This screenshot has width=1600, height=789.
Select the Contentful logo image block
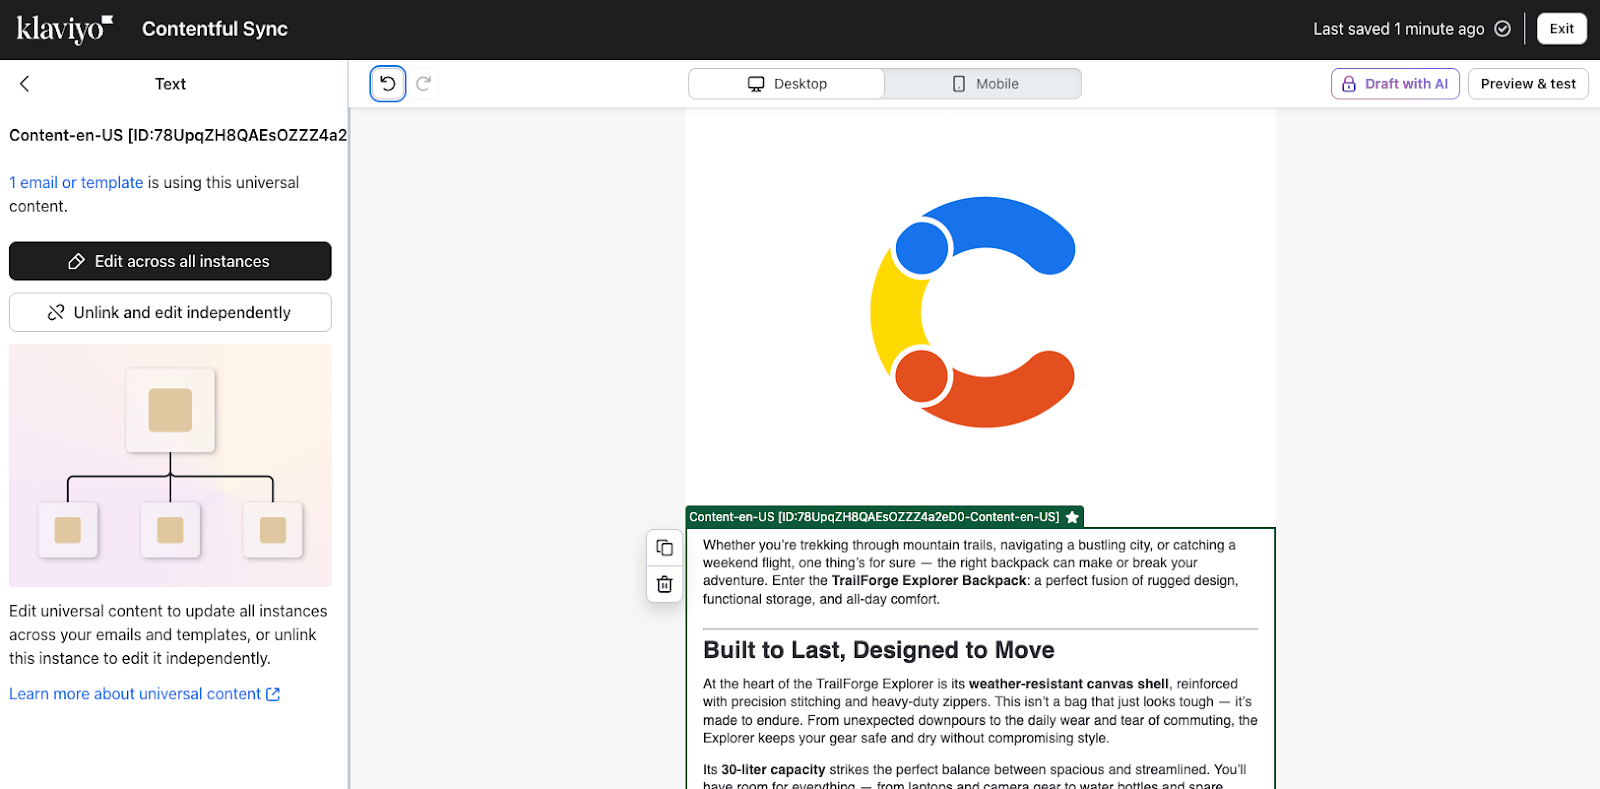pos(973,312)
